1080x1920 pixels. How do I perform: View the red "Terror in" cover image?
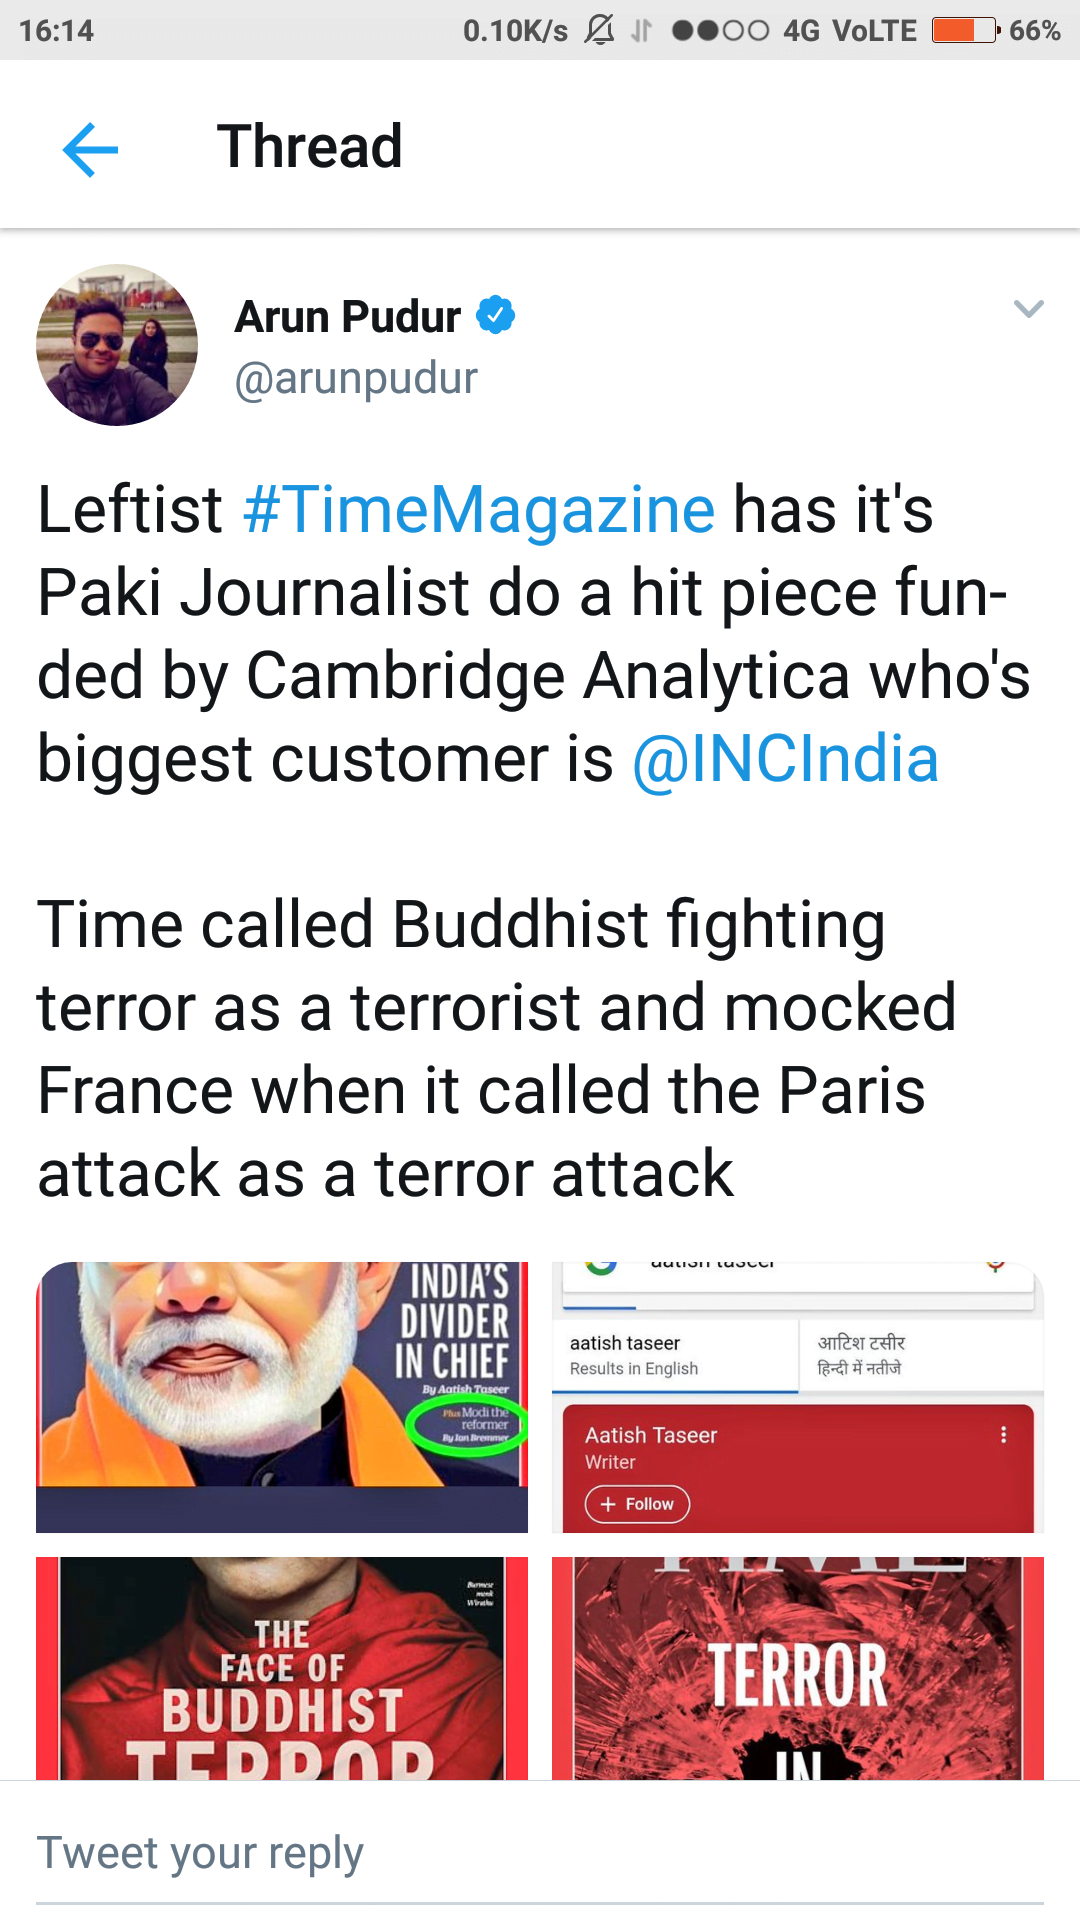coord(798,1668)
